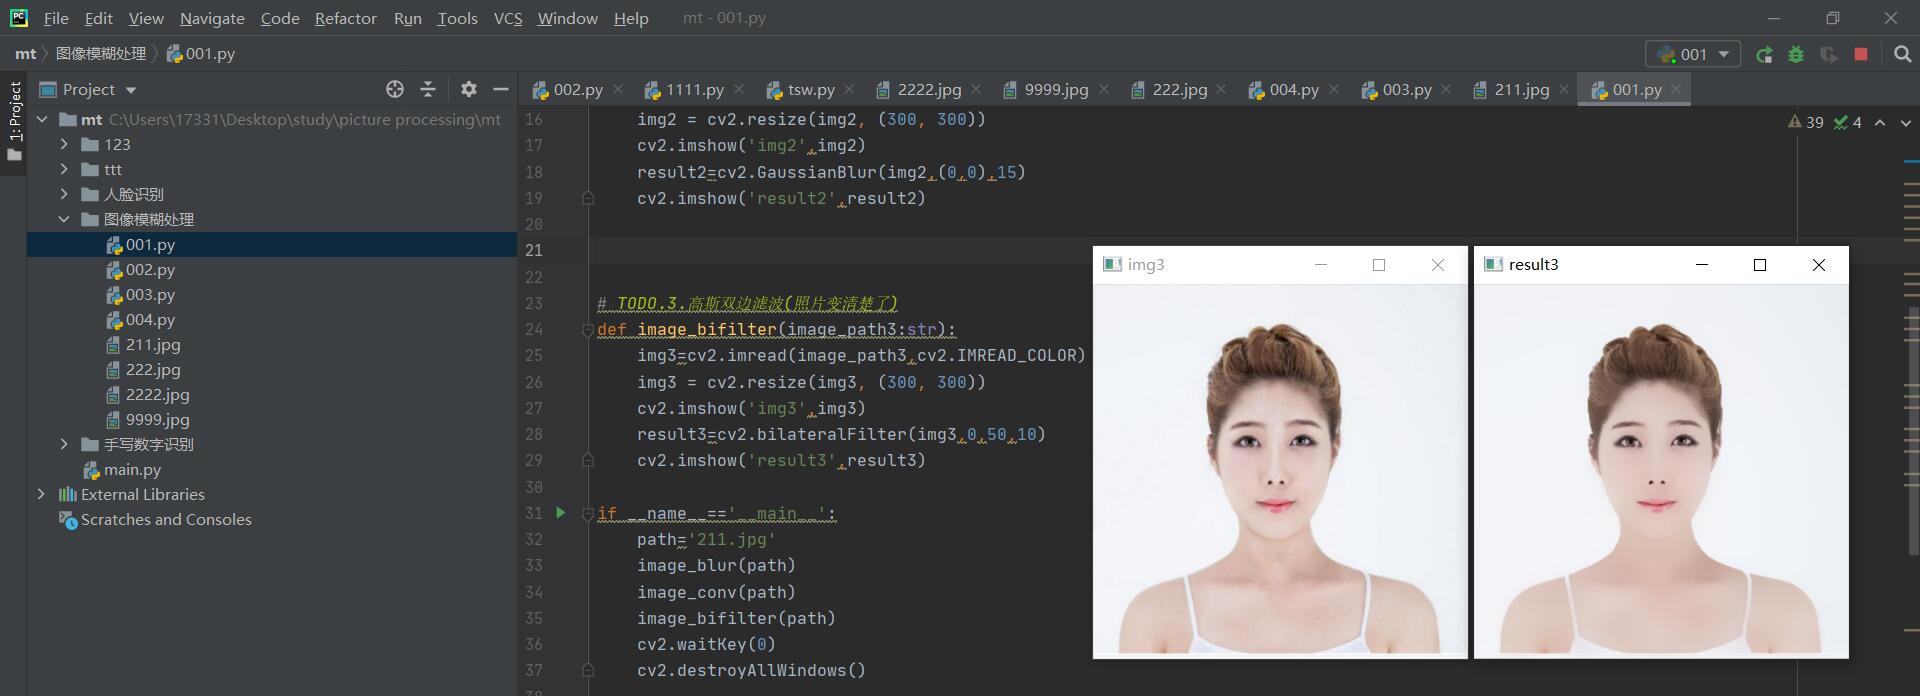Collapse all using the Project panel icon
Image resolution: width=1920 pixels, height=696 pixels.
428,89
